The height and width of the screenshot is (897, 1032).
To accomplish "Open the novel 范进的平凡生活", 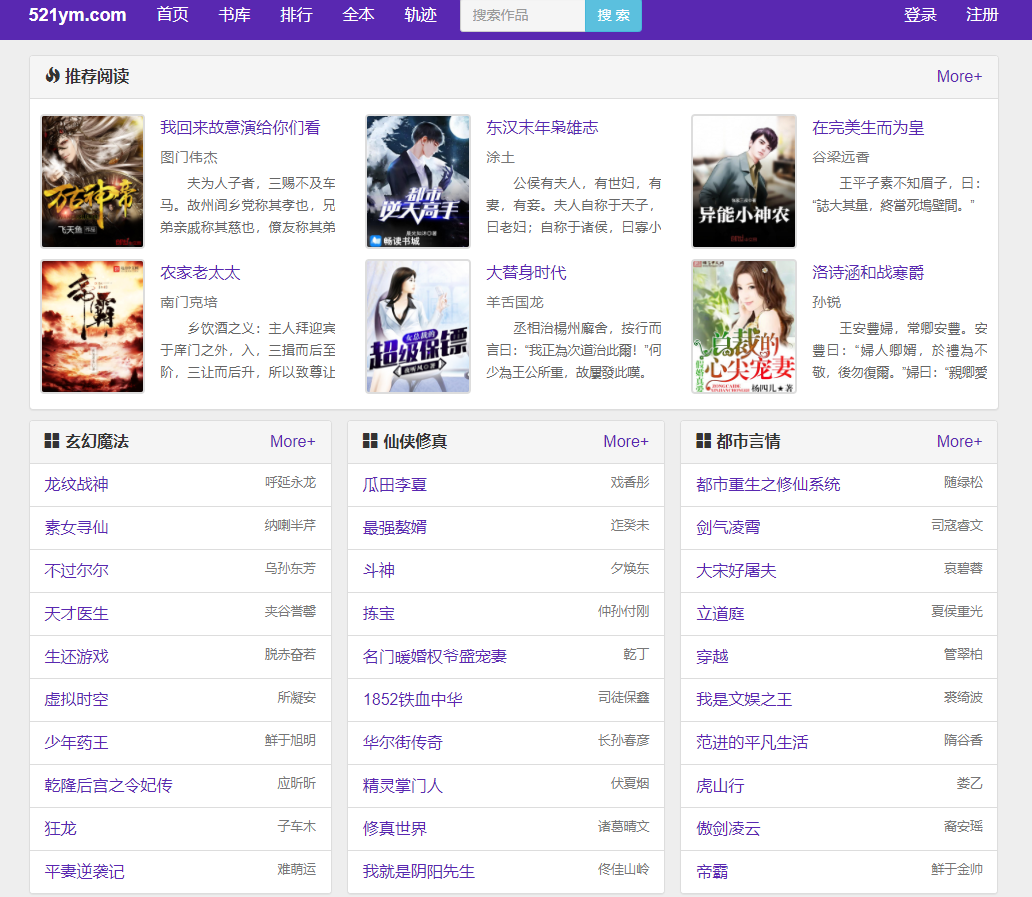I will [x=752, y=742].
